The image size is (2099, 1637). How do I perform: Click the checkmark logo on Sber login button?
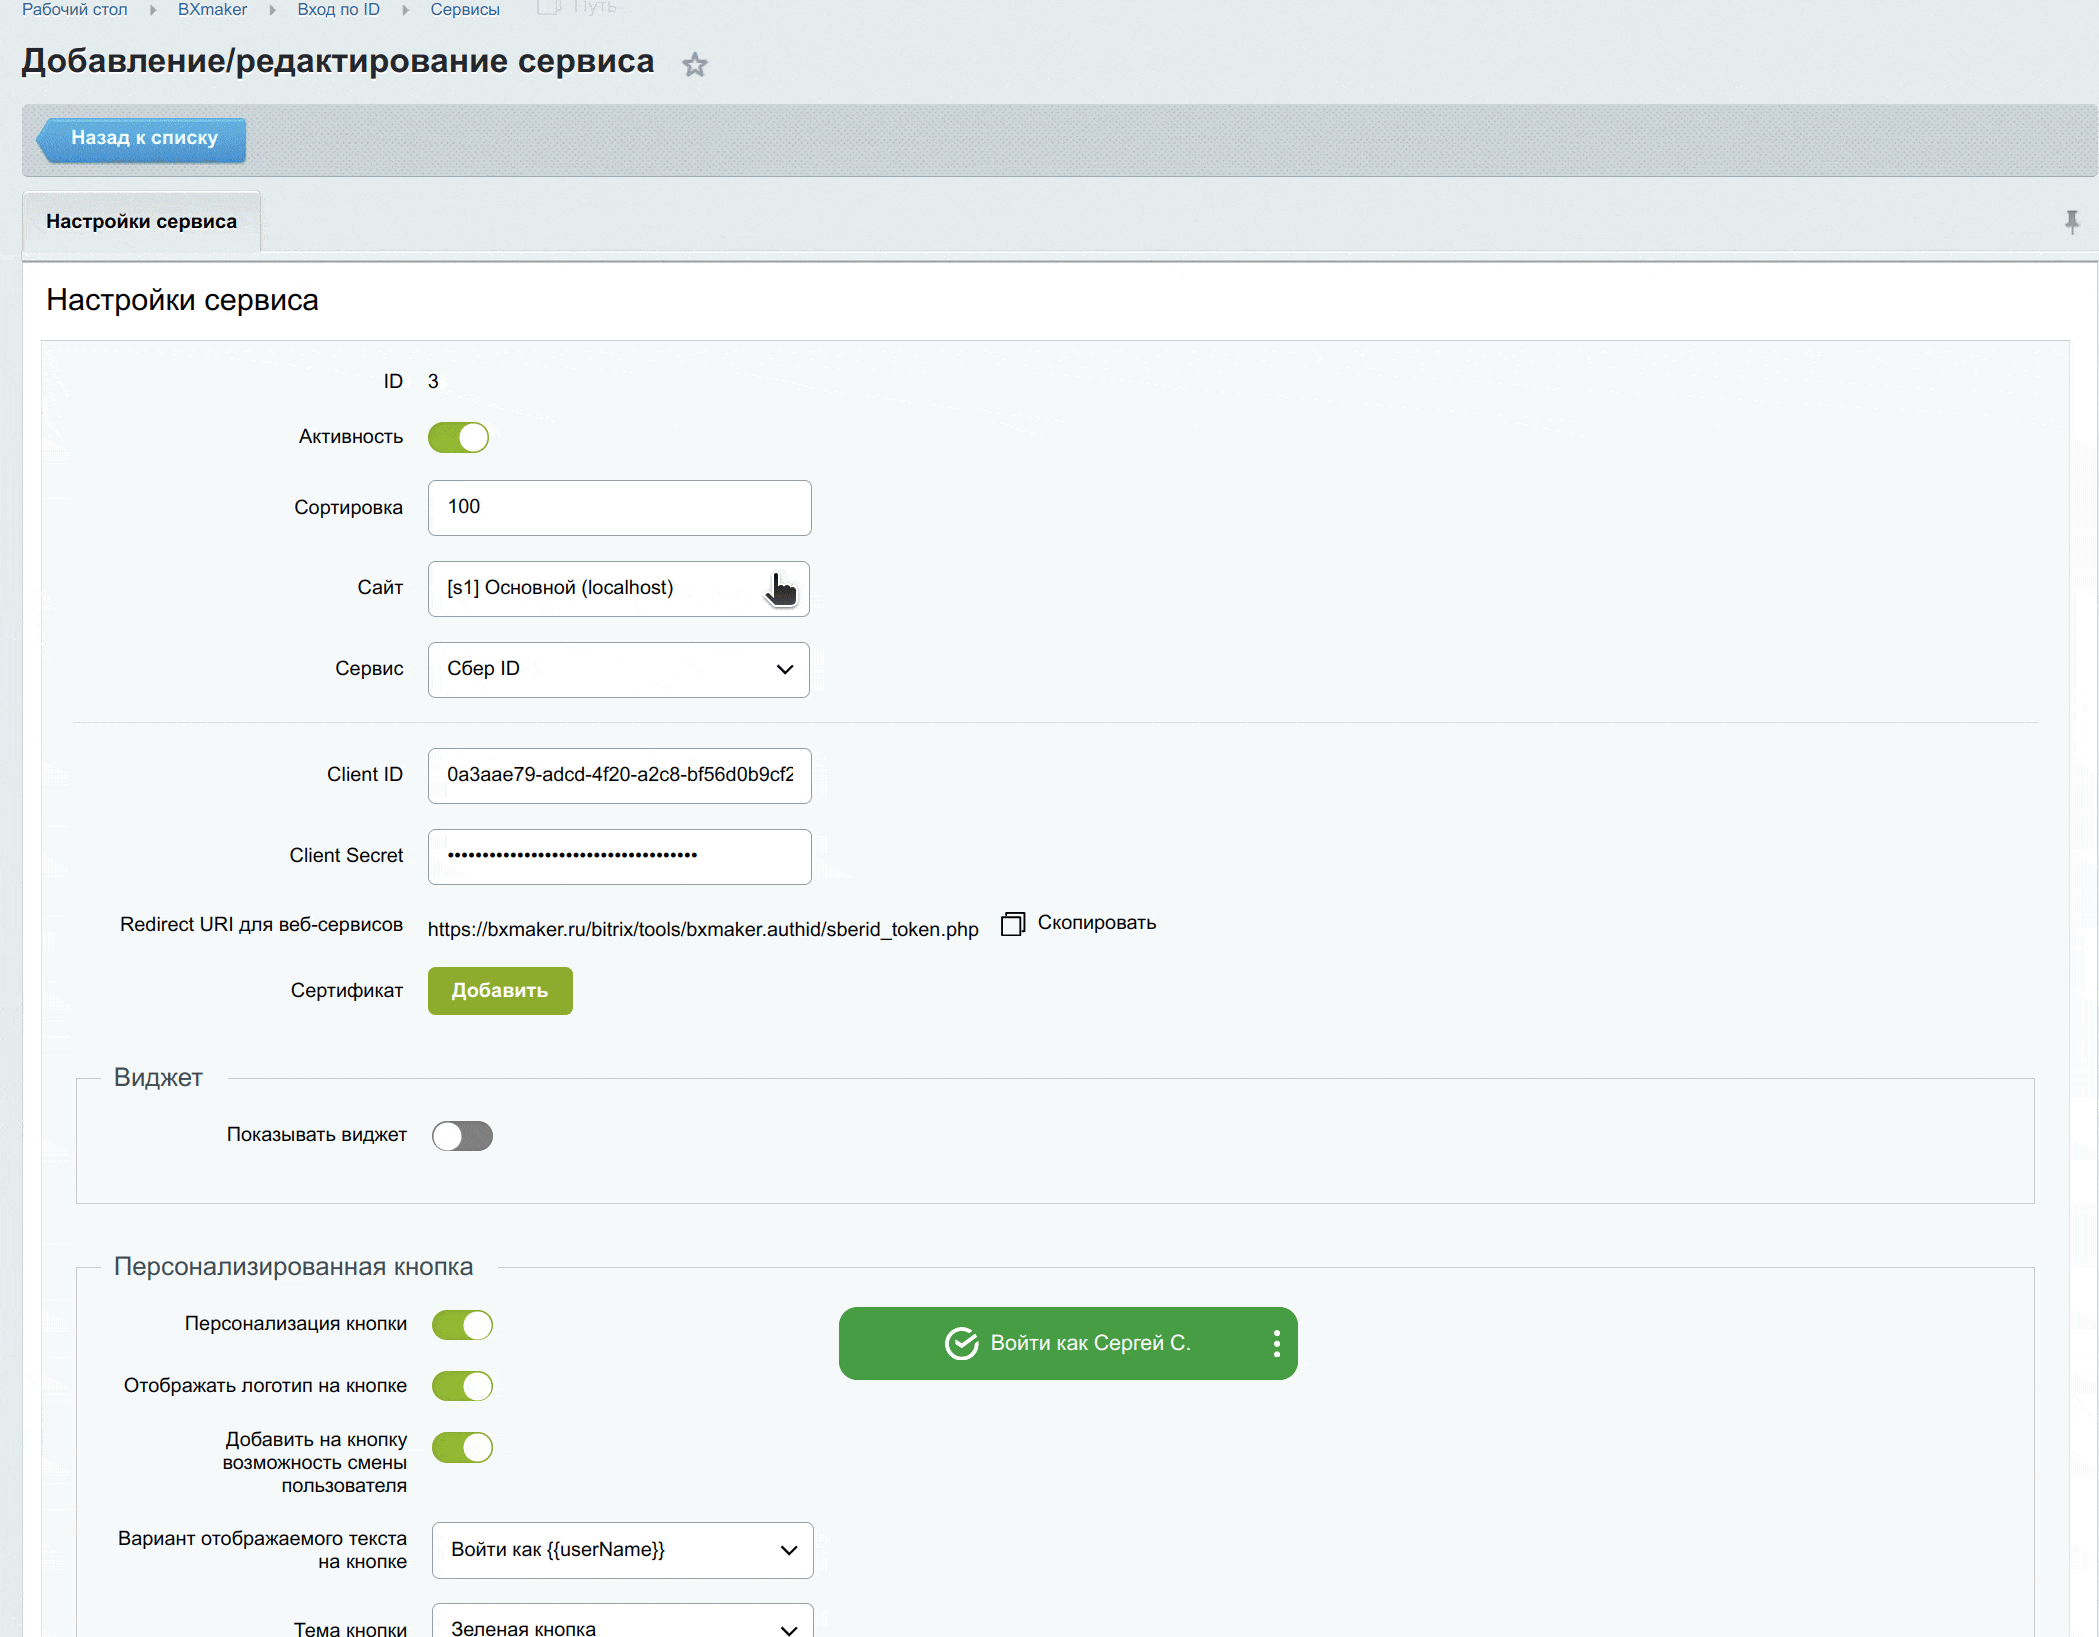(x=961, y=1343)
